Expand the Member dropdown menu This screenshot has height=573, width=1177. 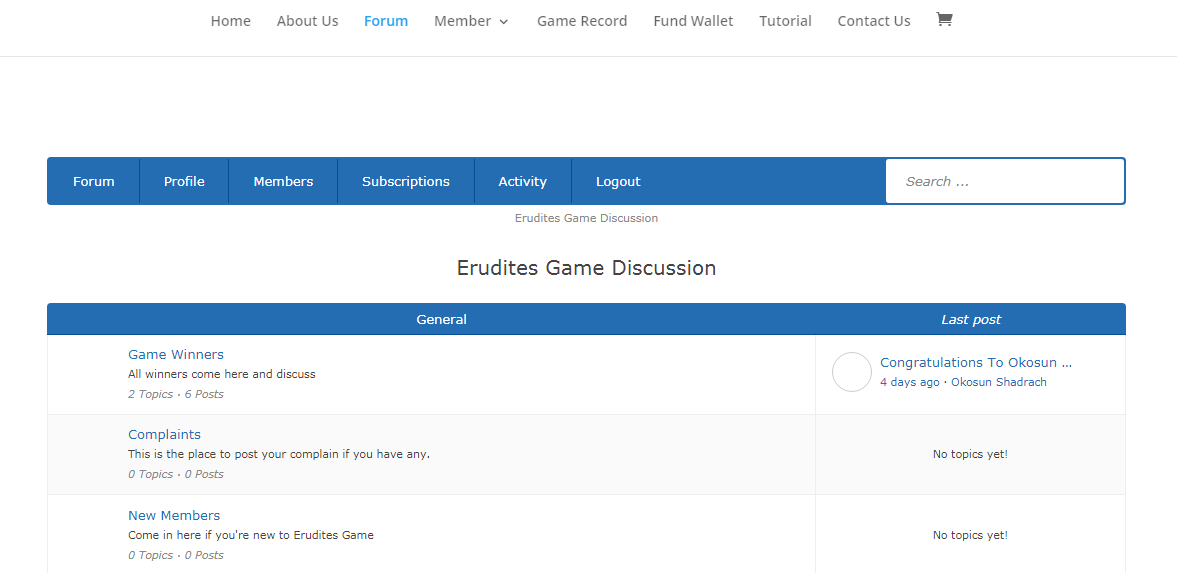point(471,21)
